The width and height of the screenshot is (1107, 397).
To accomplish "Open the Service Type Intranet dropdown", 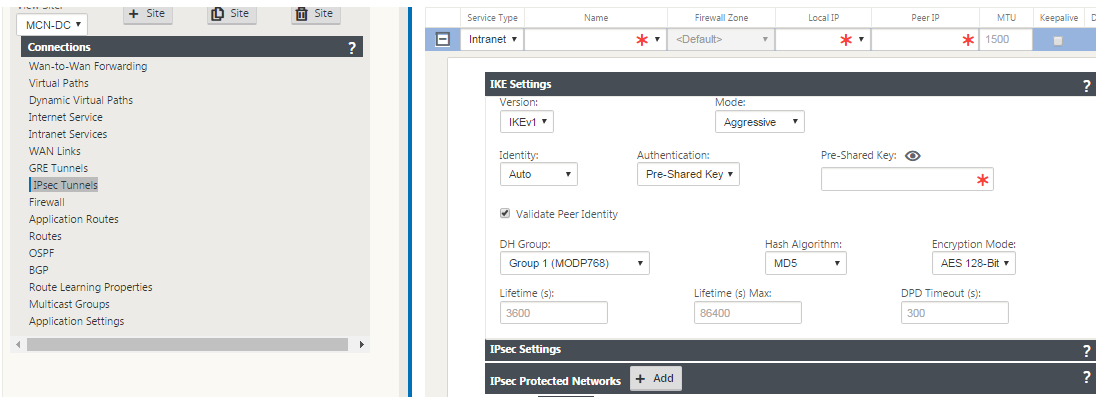I will click(x=492, y=40).
